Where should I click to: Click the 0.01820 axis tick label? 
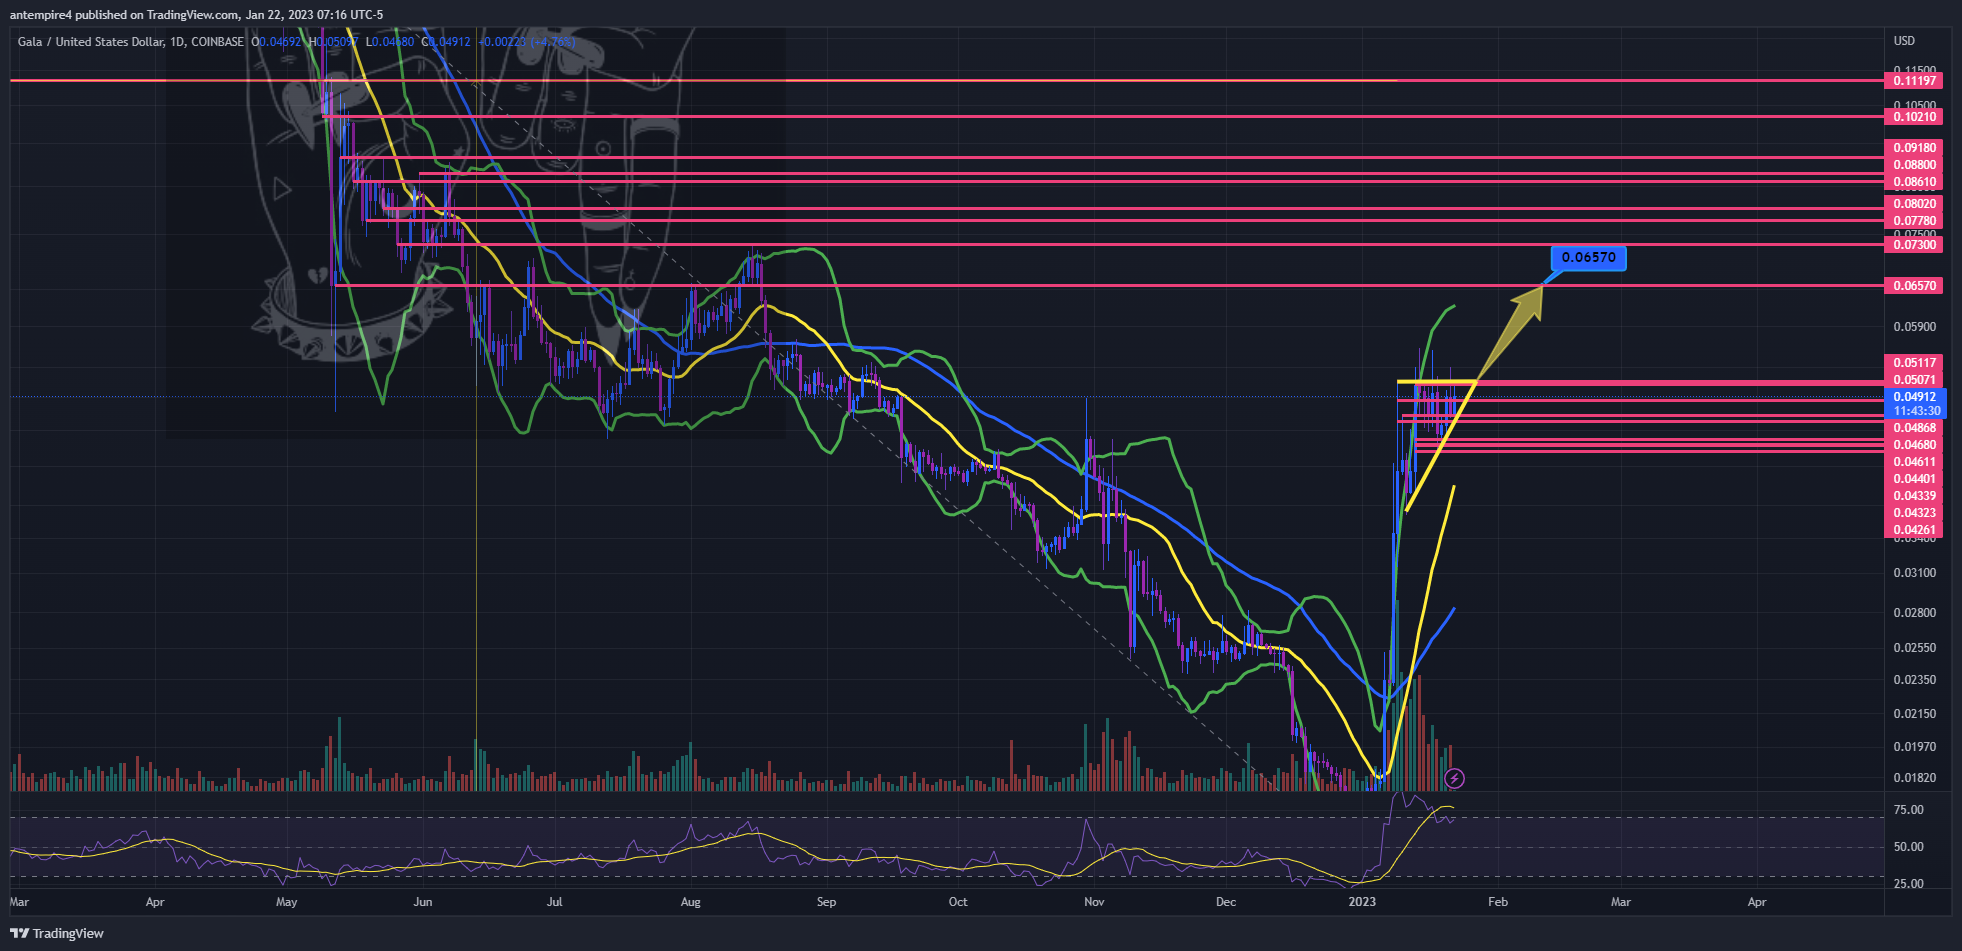pos(1914,778)
